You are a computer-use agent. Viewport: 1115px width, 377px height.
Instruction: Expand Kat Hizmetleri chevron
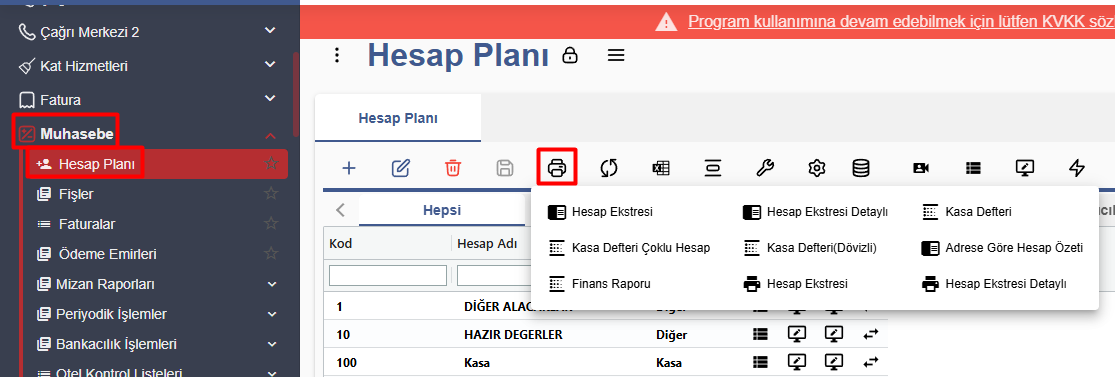(x=270, y=65)
